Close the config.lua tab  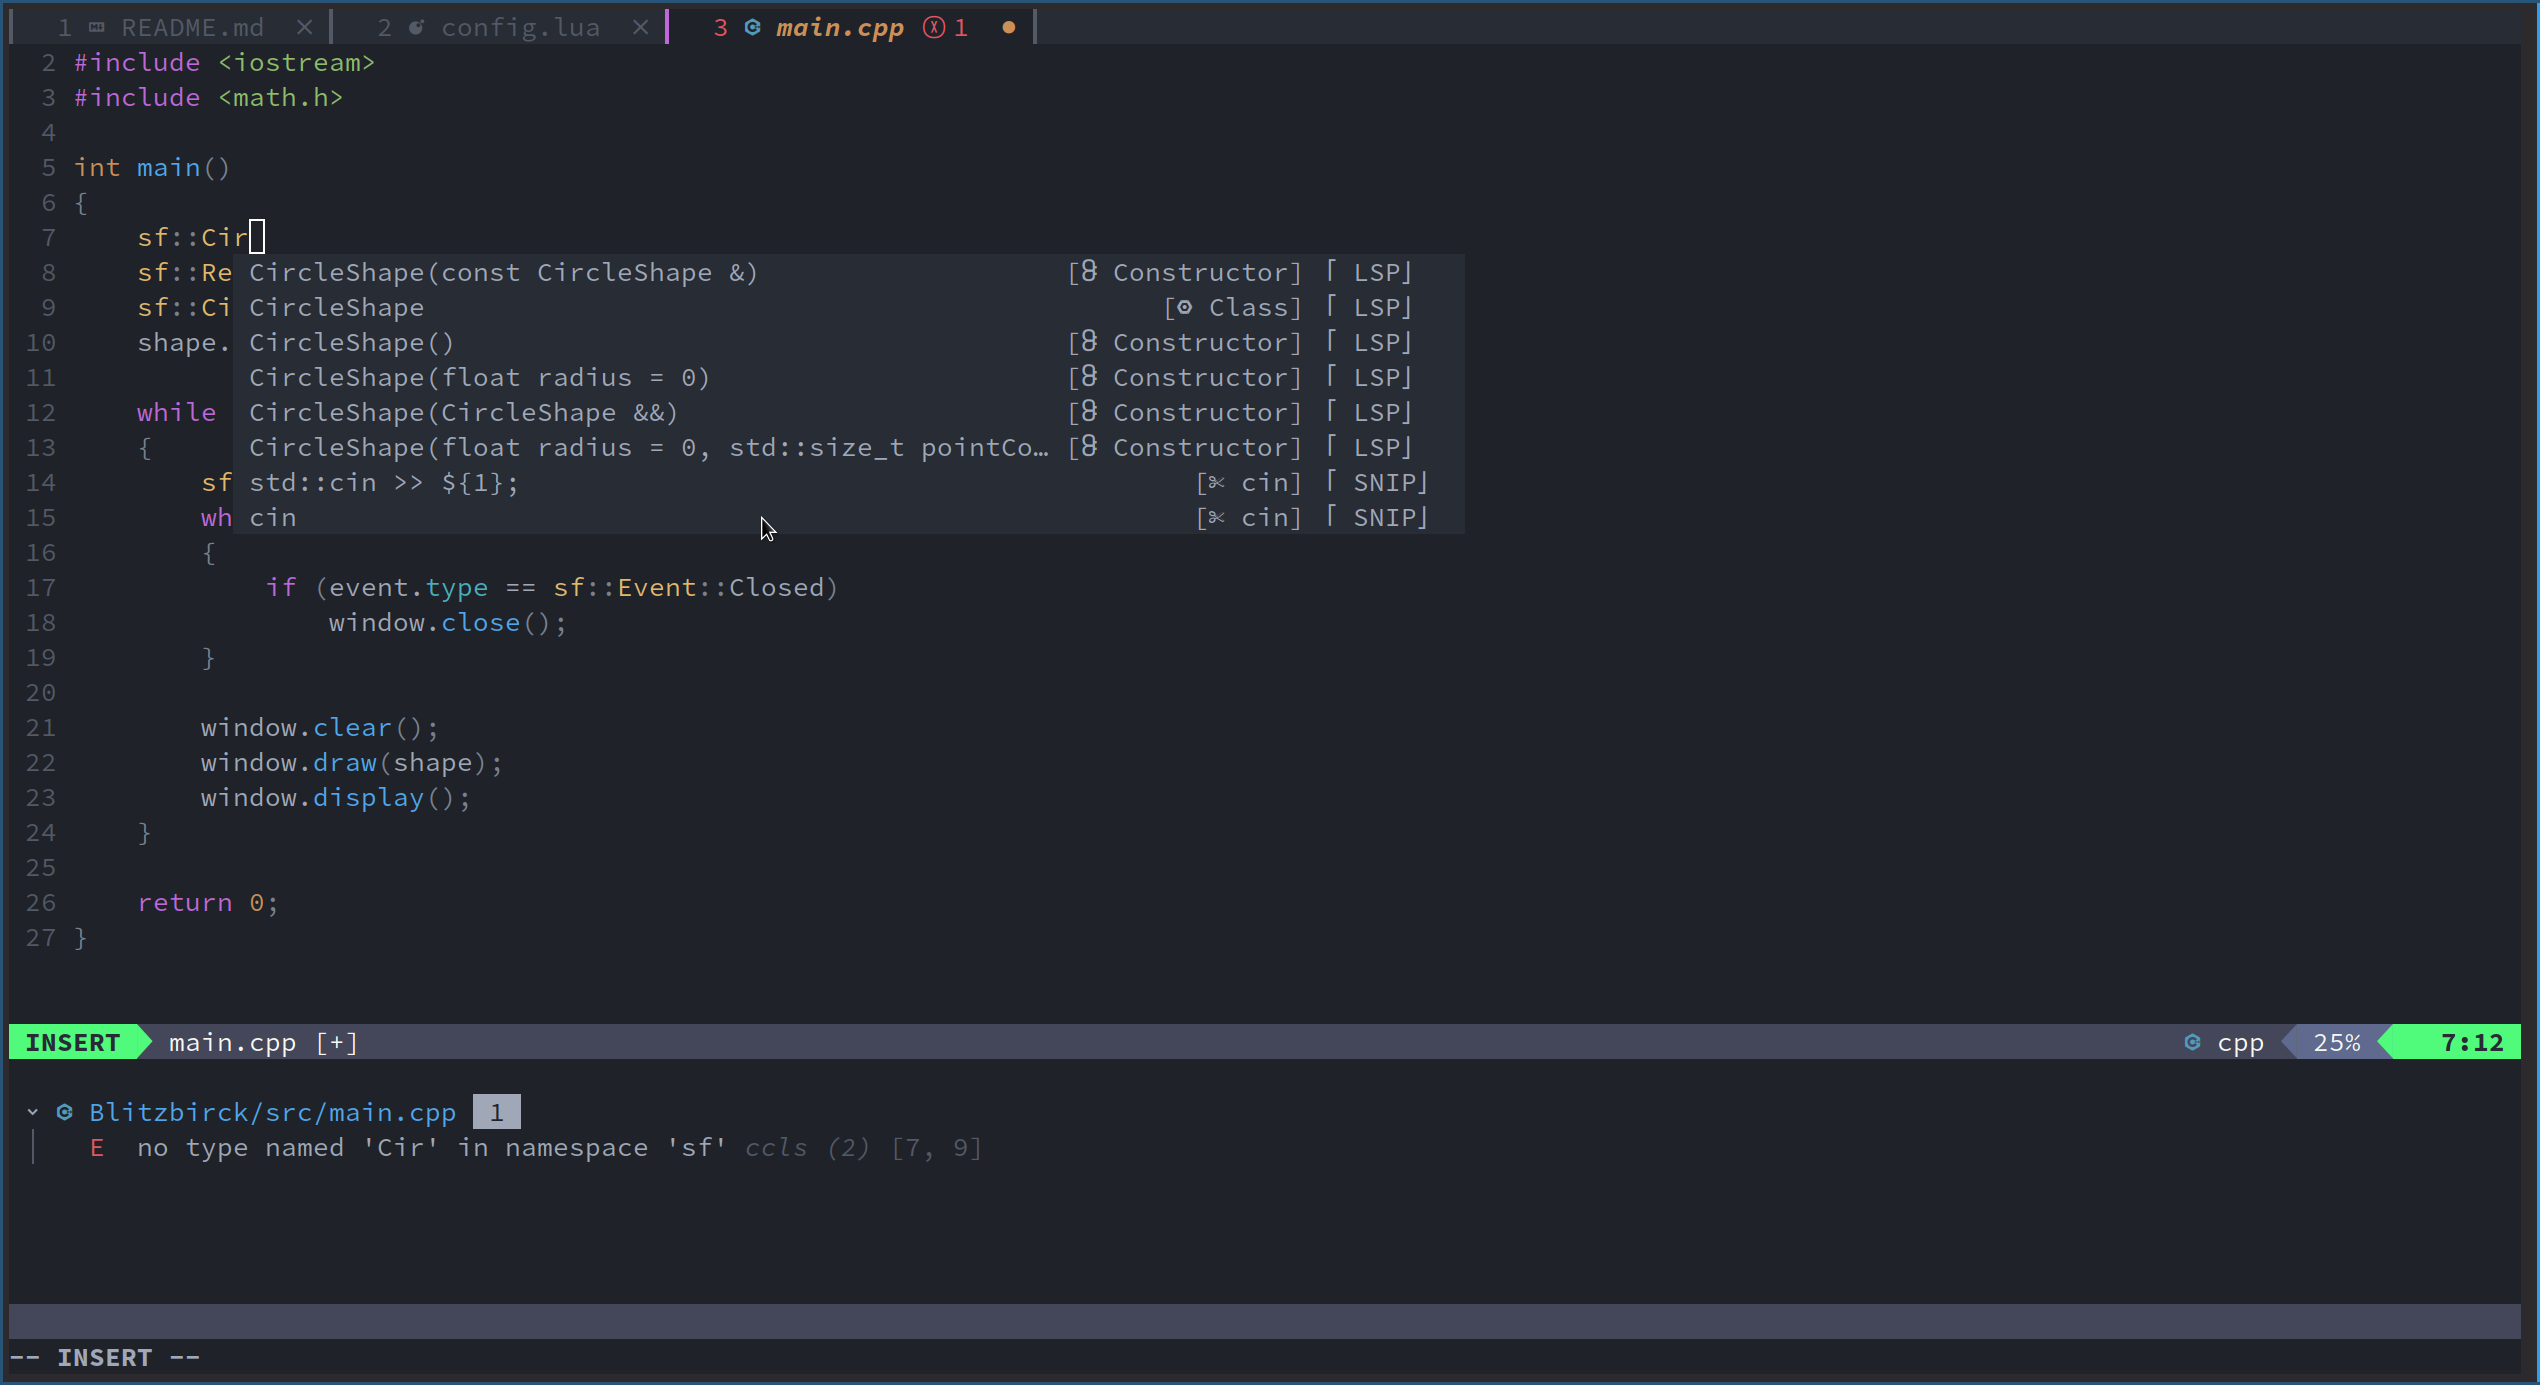[x=641, y=28]
